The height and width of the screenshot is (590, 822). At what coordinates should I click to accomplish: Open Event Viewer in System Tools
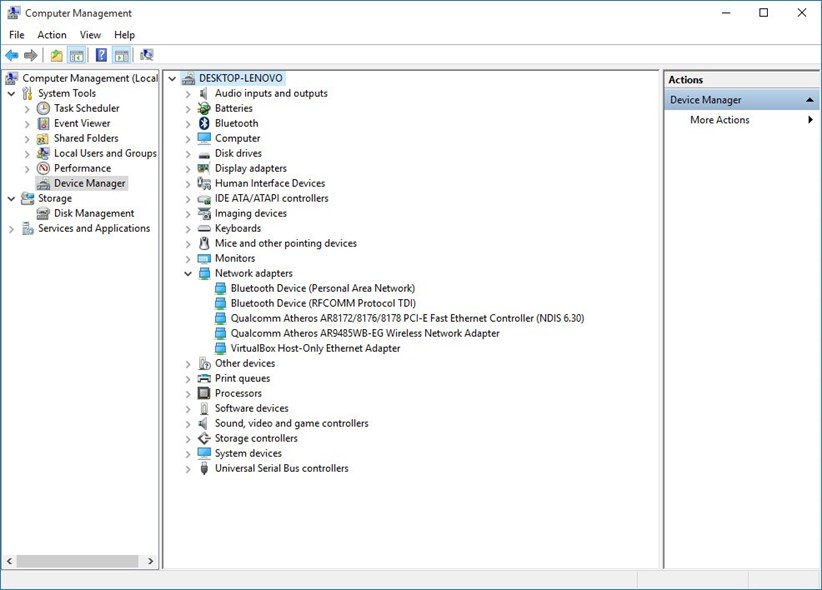click(x=82, y=123)
